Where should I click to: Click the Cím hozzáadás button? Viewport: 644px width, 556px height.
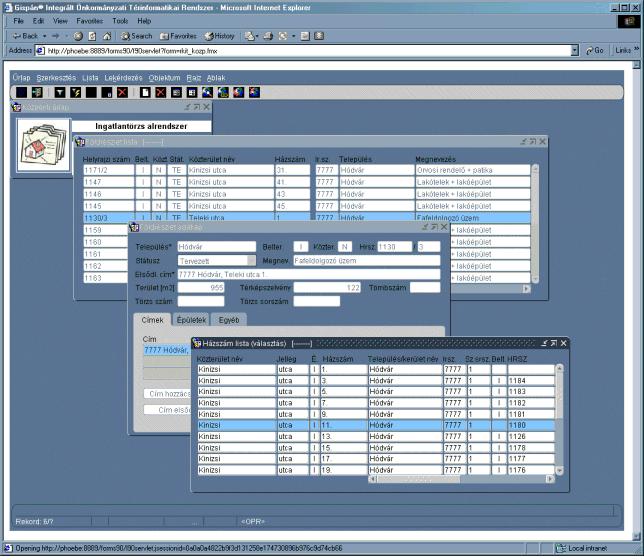click(167, 395)
